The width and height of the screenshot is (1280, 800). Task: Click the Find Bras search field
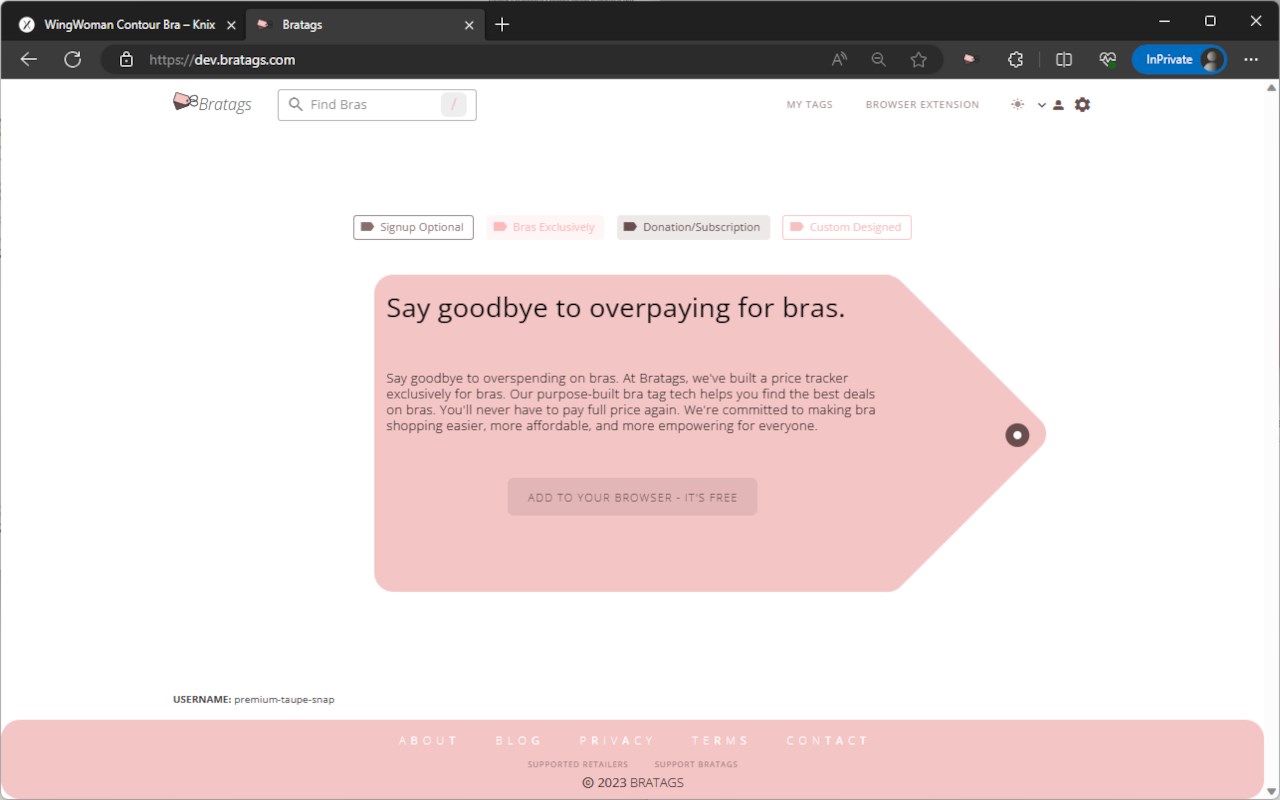pyautogui.click(x=377, y=104)
